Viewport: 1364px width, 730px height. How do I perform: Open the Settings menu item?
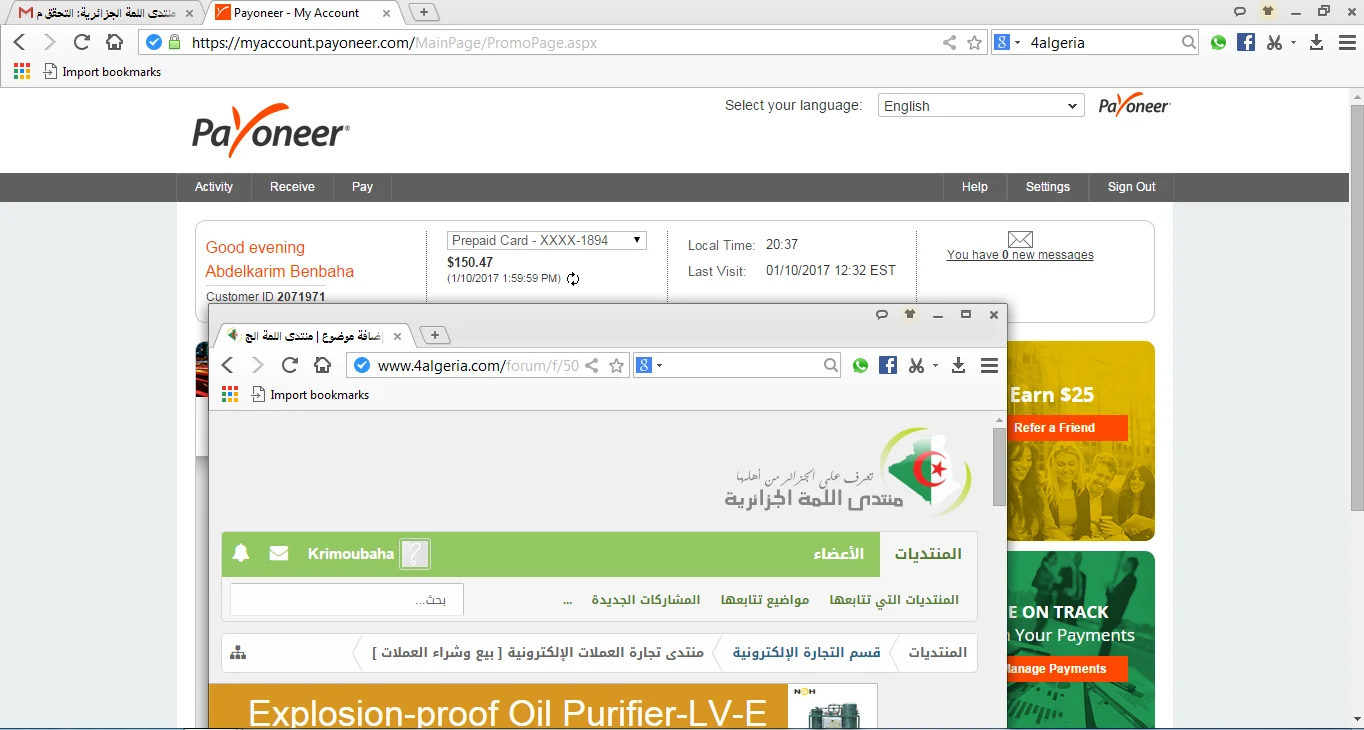coord(1047,187)
